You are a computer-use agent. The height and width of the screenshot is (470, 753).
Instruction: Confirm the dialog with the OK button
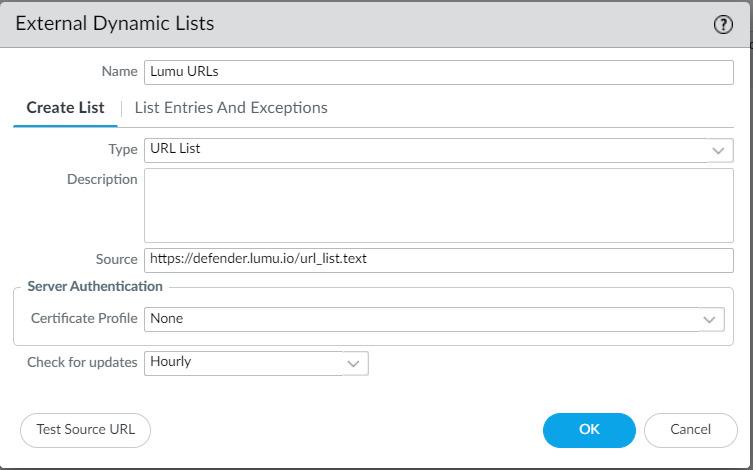(589, 429)
